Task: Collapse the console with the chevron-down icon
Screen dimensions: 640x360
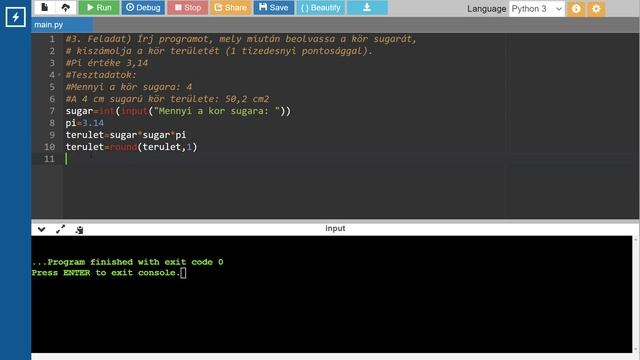Action: (x=42, y=229)
